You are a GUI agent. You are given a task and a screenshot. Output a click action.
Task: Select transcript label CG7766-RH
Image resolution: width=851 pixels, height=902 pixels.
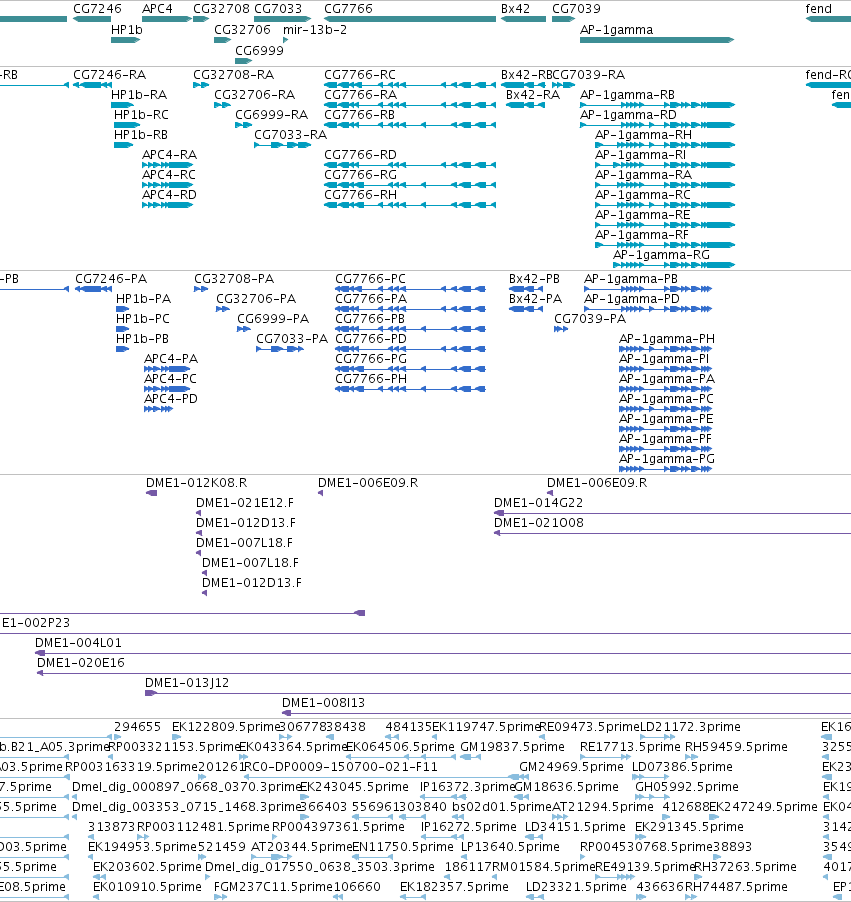pyautogui.click(x=360, y=194)
